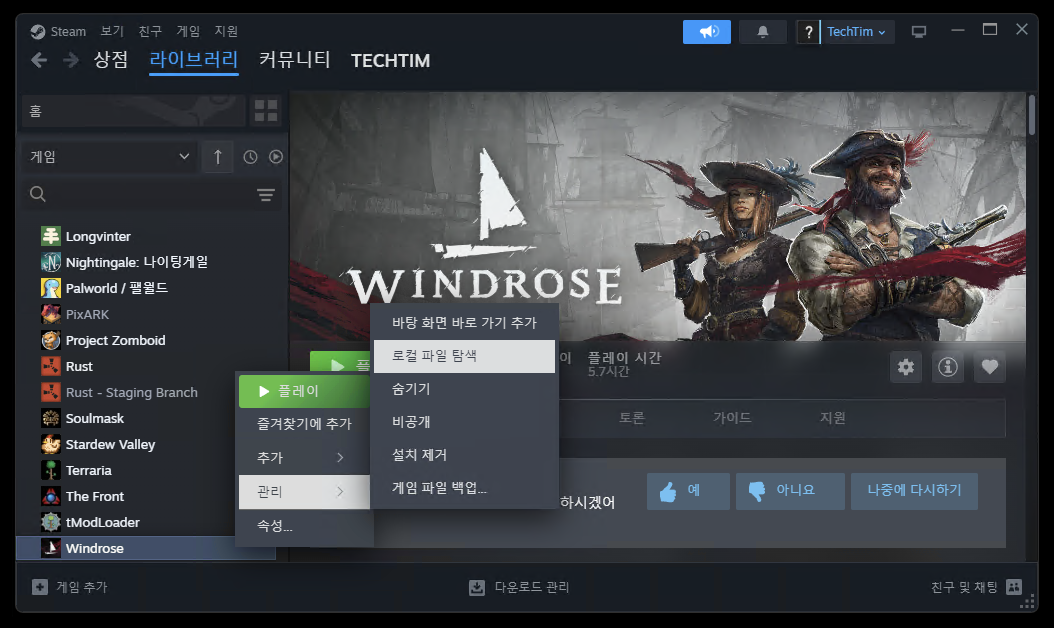Click the 홈 library home button
Image resolution: width=1054 pixels, height=628 pixels.
click(134, 110)
